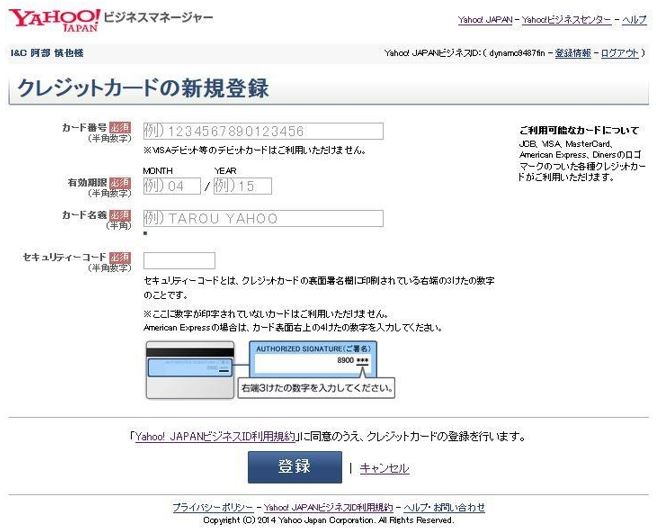This screenshot has width=656, height=529.
Task: Click the 右端3けたの数字を入力してください callout
Action: click(x=317, y=388)
